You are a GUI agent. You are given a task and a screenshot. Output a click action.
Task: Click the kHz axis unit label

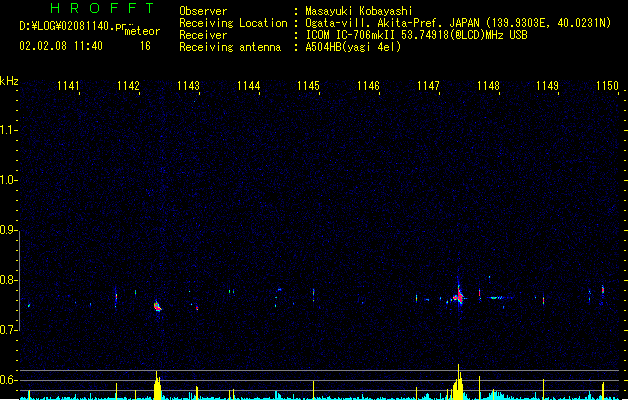pyautogui.click(x=9, y=81)
